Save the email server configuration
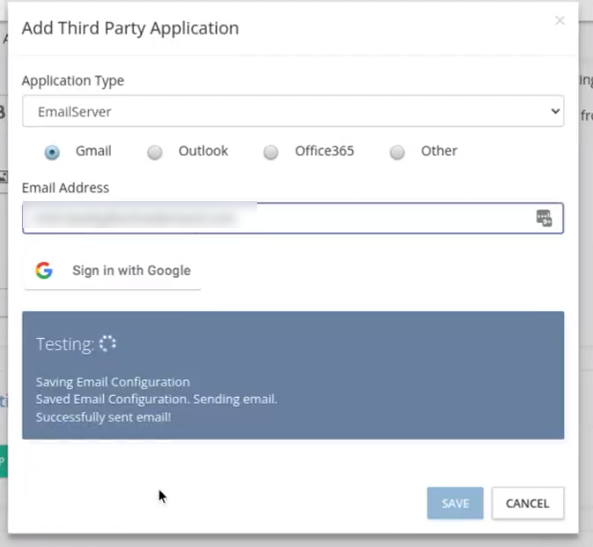 point(455,503)
